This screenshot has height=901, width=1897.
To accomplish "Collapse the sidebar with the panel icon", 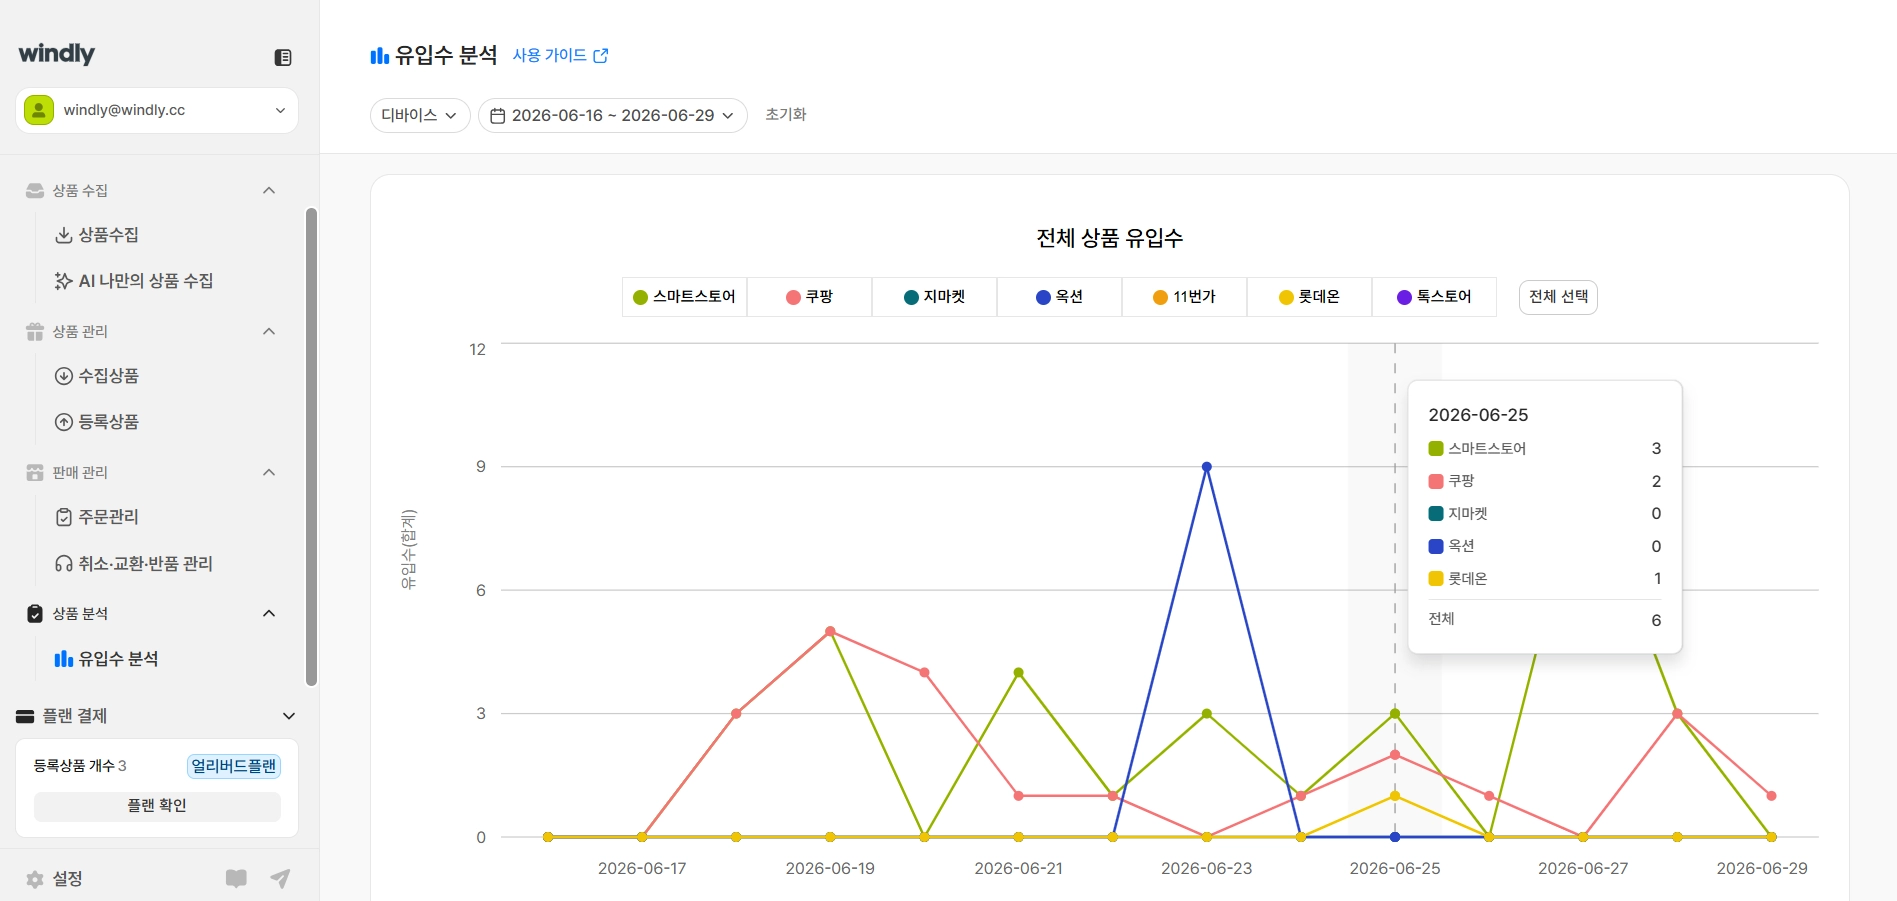I will 283,58.
